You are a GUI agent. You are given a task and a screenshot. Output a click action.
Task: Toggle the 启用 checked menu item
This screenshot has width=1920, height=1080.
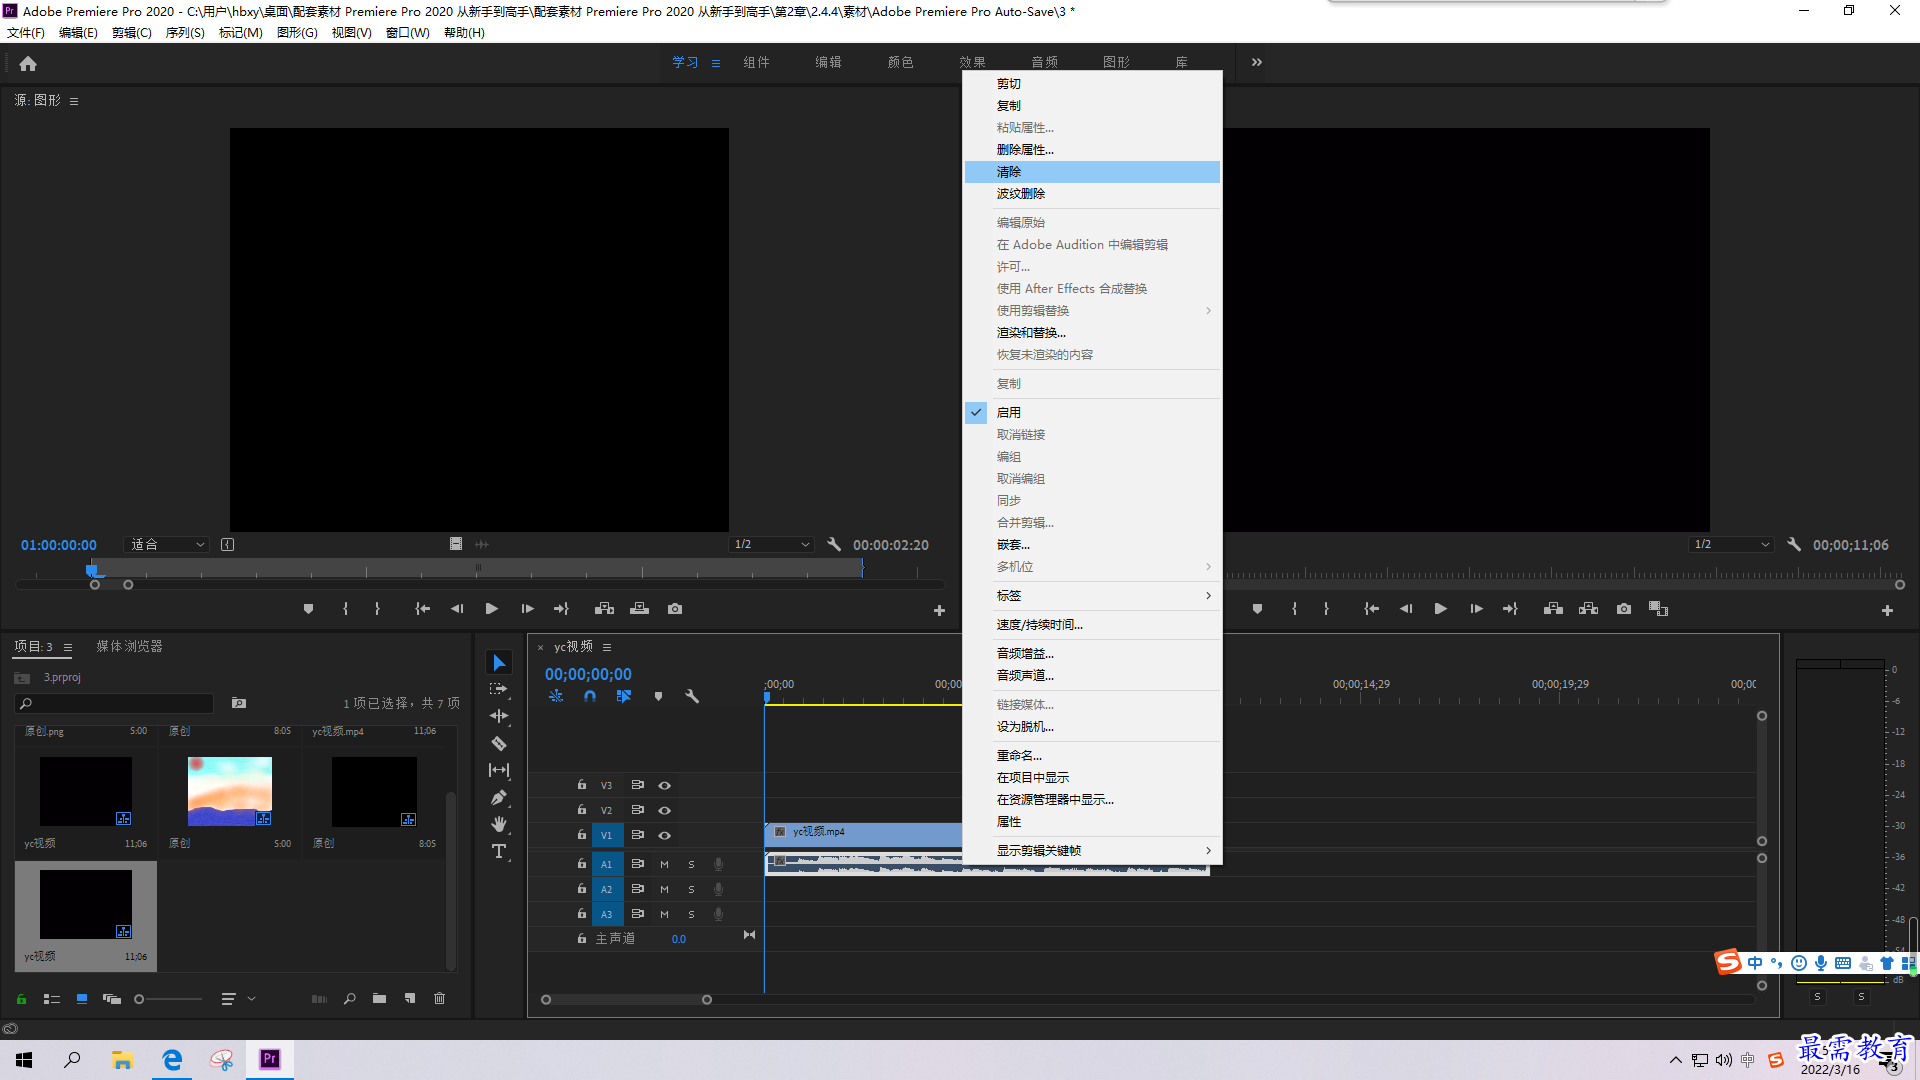tap(1092, 412)
